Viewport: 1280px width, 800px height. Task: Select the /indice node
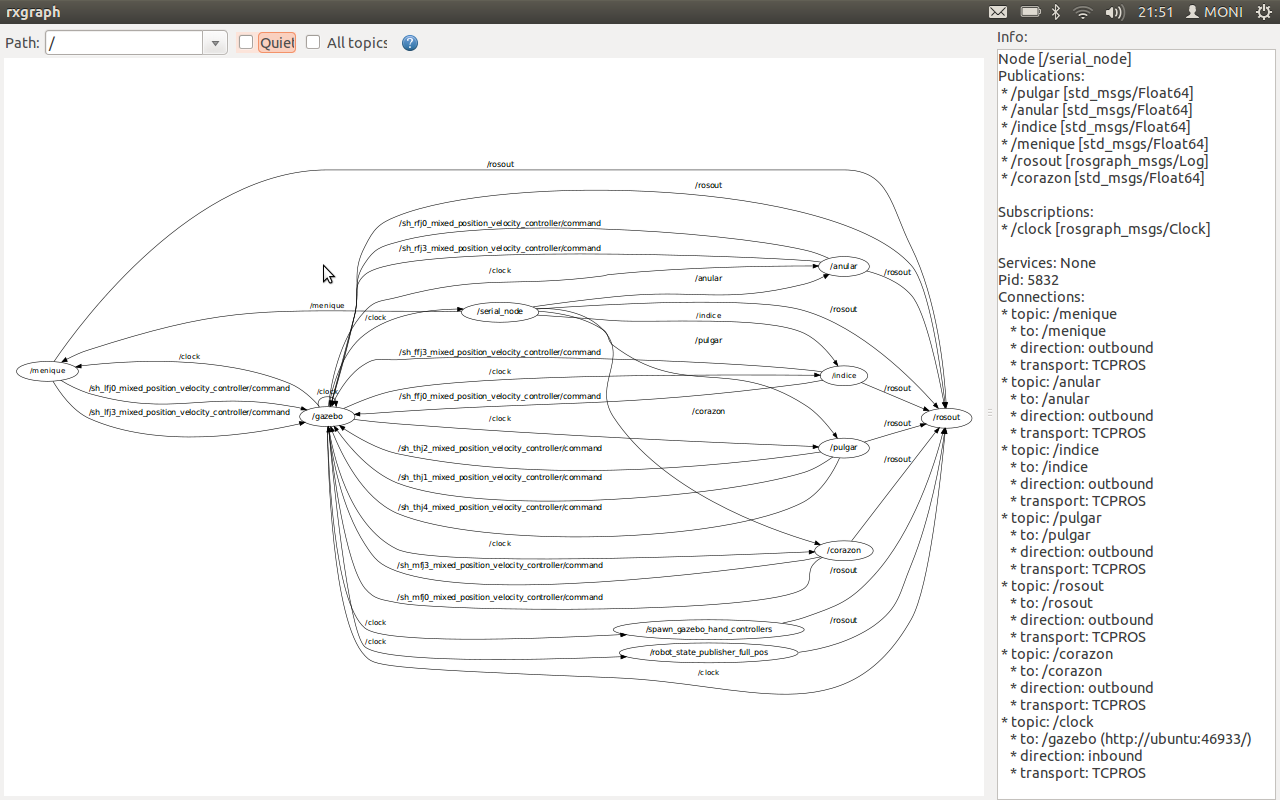[844, 376]
